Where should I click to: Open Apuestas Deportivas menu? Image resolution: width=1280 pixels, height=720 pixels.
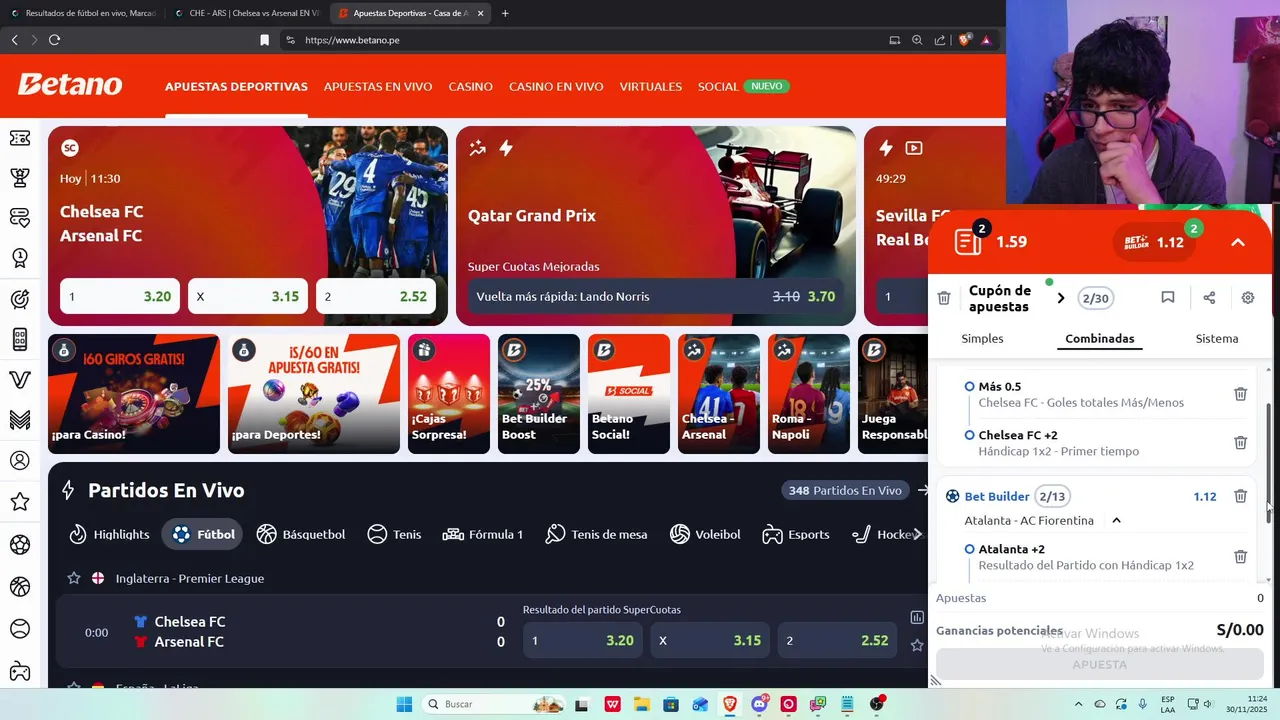236,86
